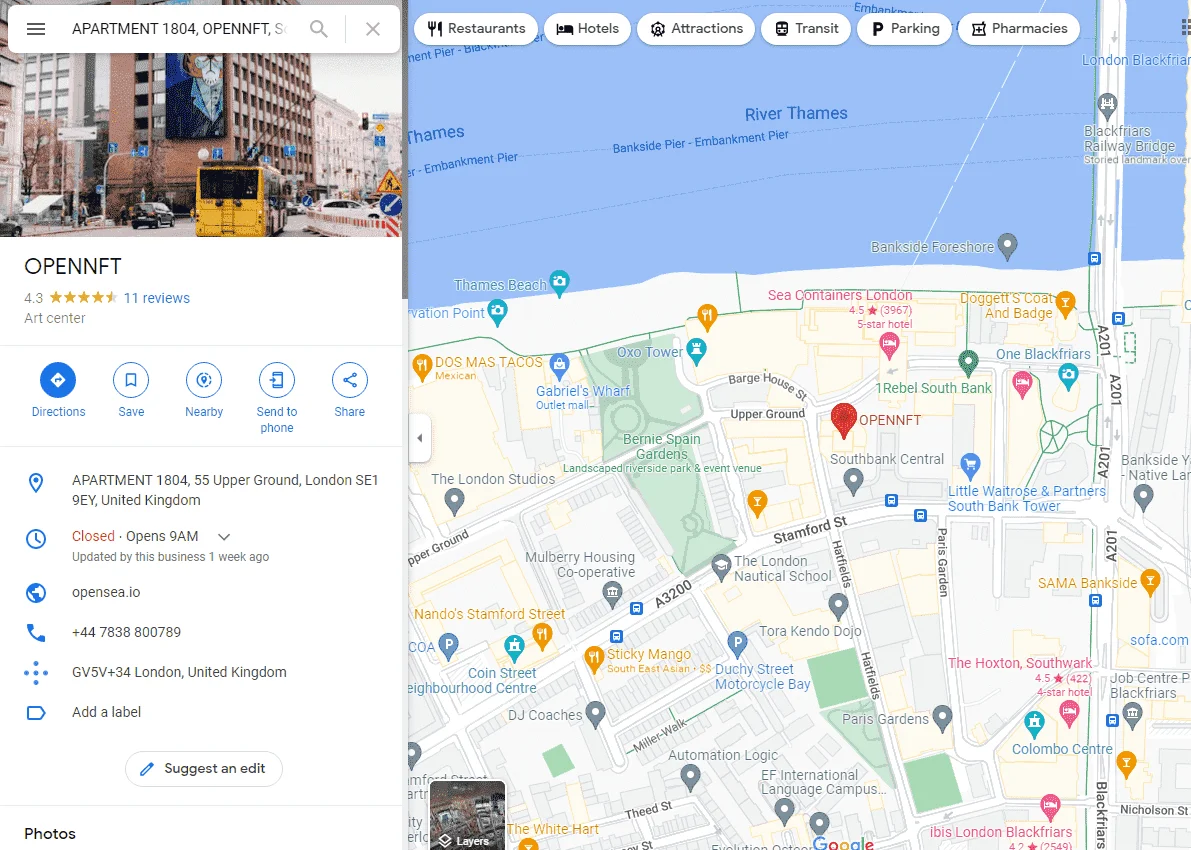1191x850 pixels.
Task: Click Suggest an edit button
Action: tap(204, 769)
